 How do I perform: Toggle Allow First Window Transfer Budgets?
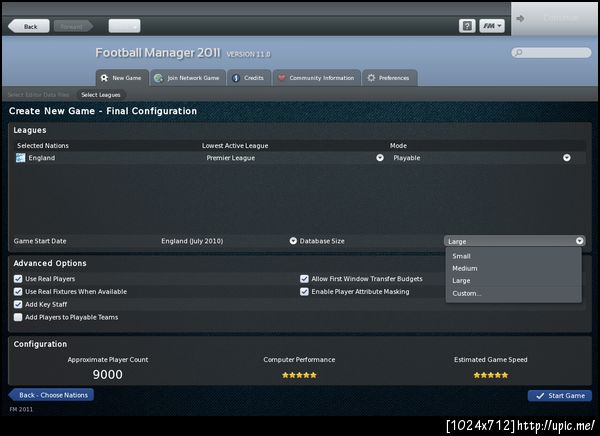point(304,279)
